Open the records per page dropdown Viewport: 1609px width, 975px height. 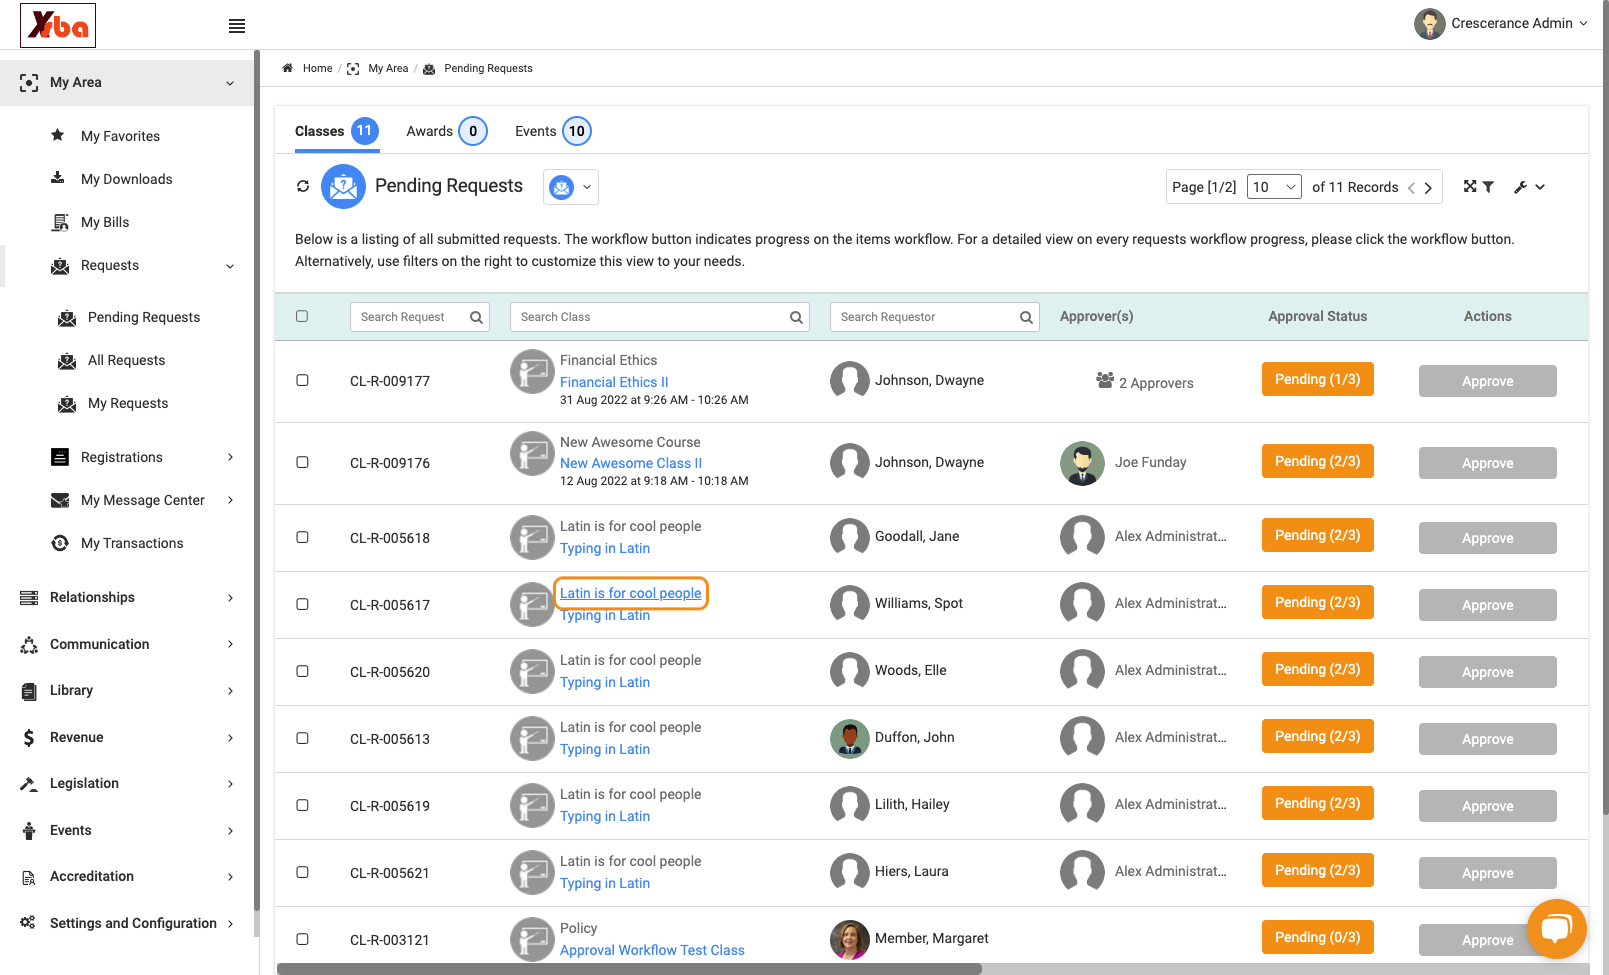coord(1274,187)
